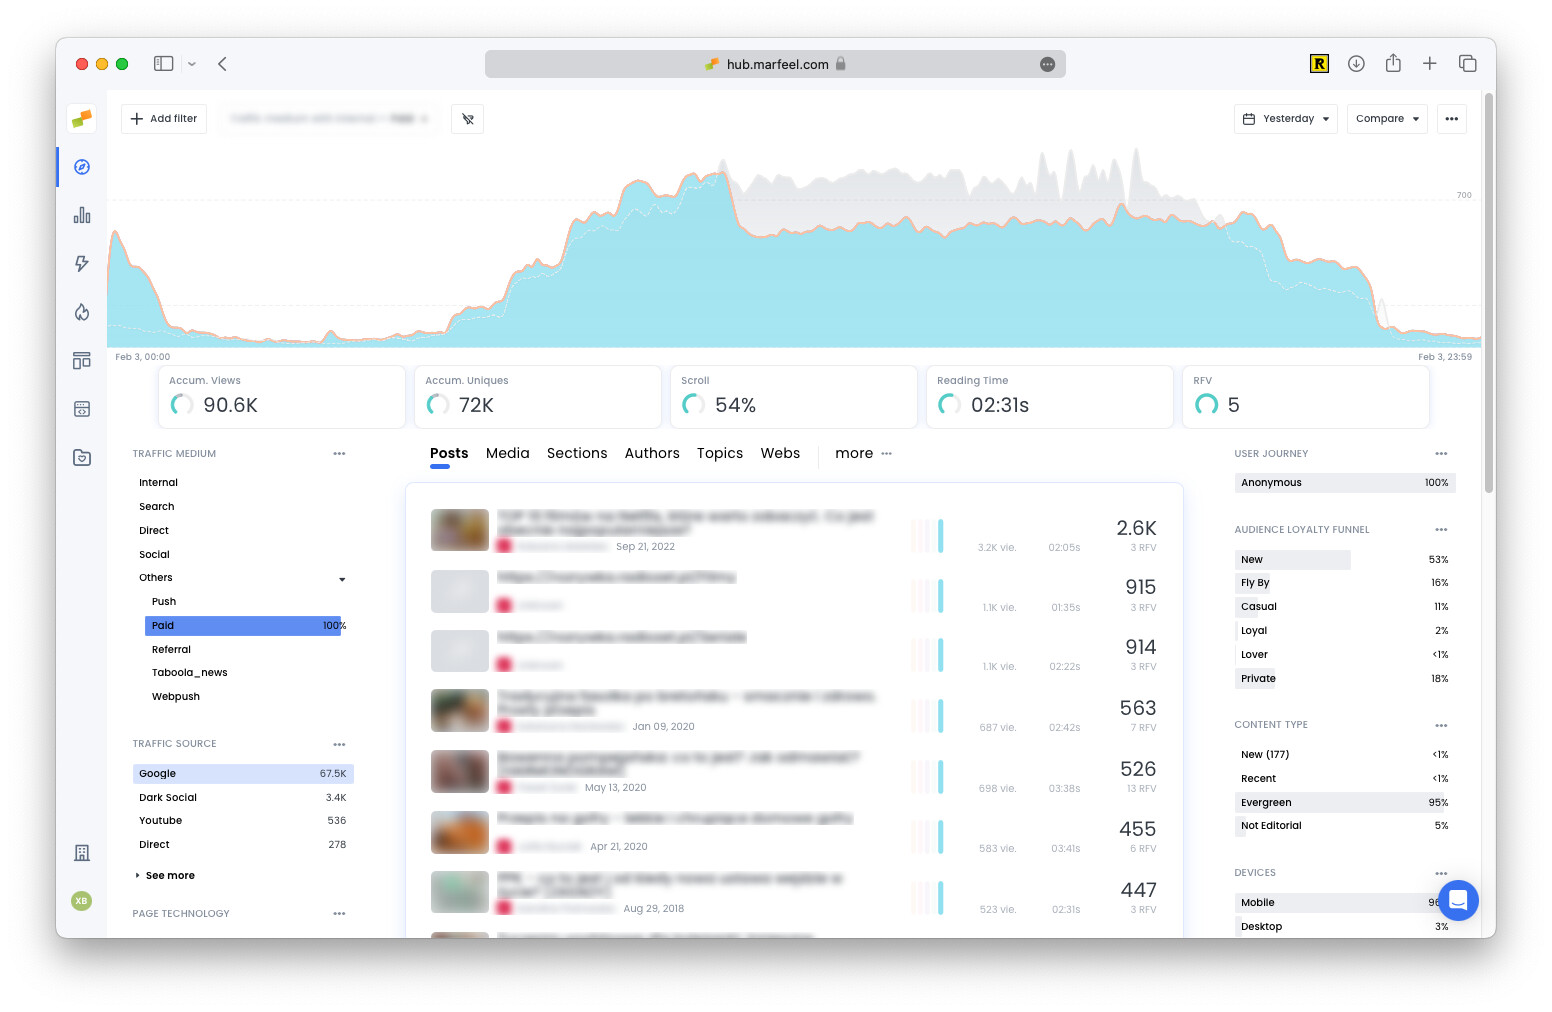Expand See more under traffic sources
The width and height of the screenshot is (1552, 1012).
[168, 875]
